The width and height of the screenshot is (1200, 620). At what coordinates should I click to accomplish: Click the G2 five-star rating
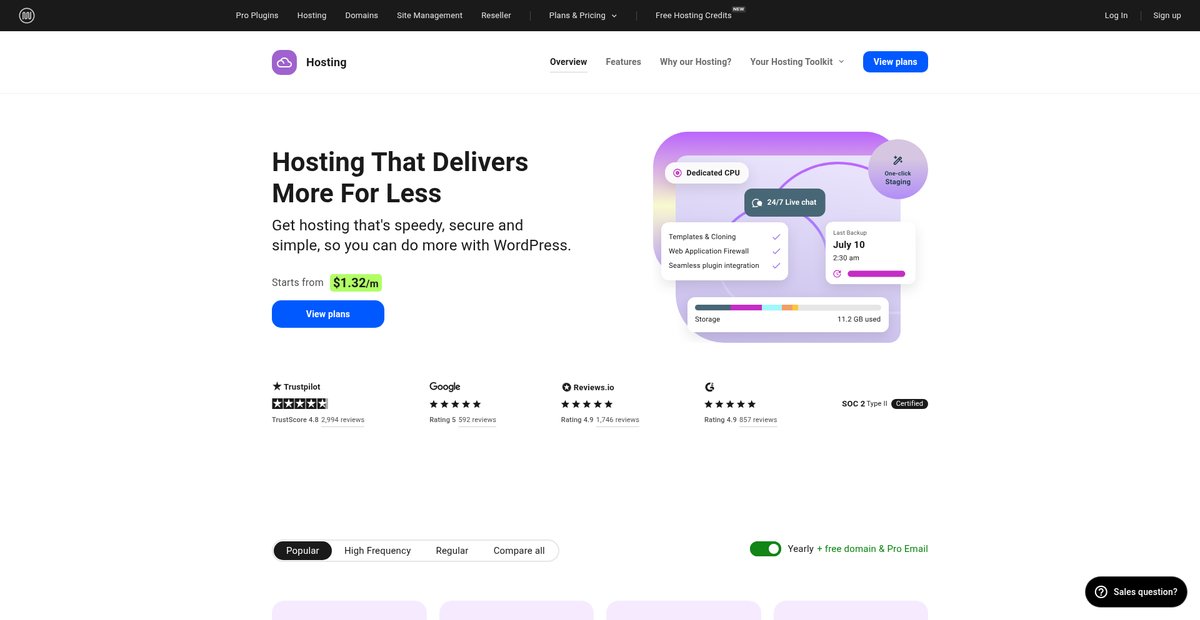[x=730, y=404]
